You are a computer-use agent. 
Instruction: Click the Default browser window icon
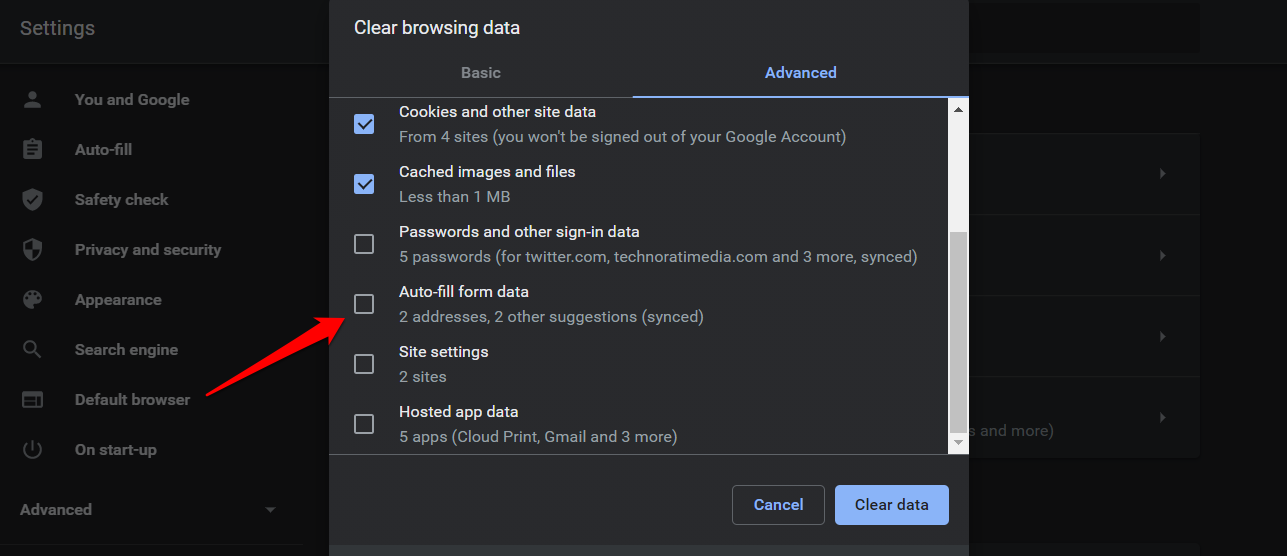(x=33, y=399)
